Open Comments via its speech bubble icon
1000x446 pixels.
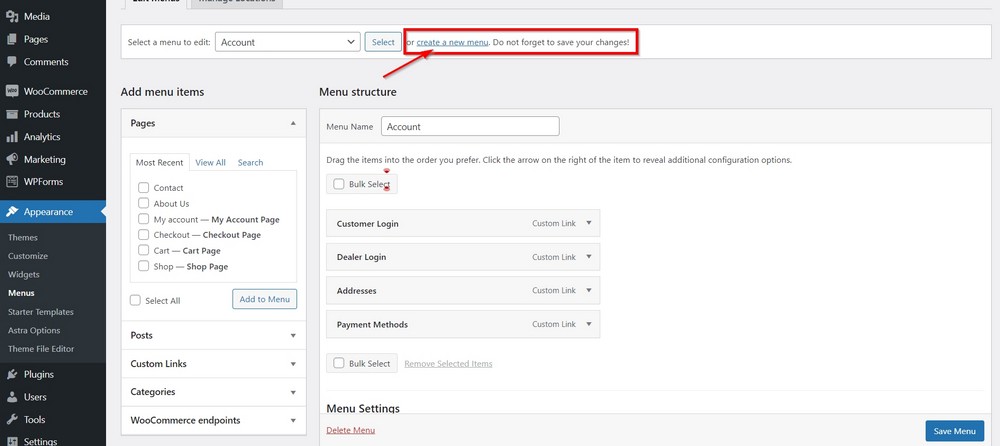tap(12, 62)
